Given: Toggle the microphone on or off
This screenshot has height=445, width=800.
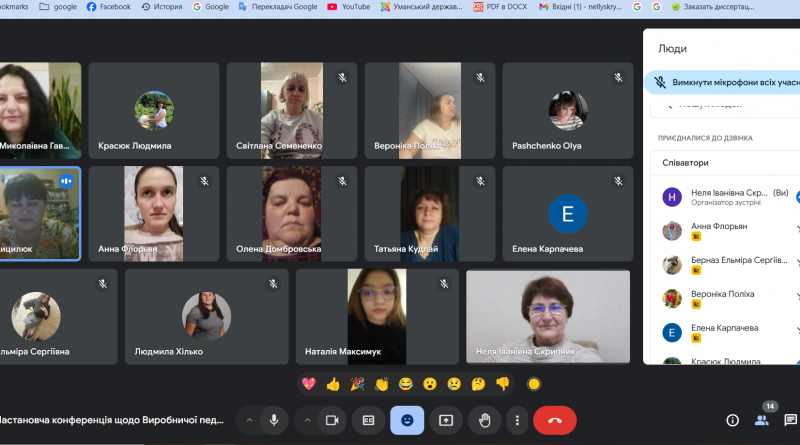Looking at the screenshot, I should pos(274,420).
